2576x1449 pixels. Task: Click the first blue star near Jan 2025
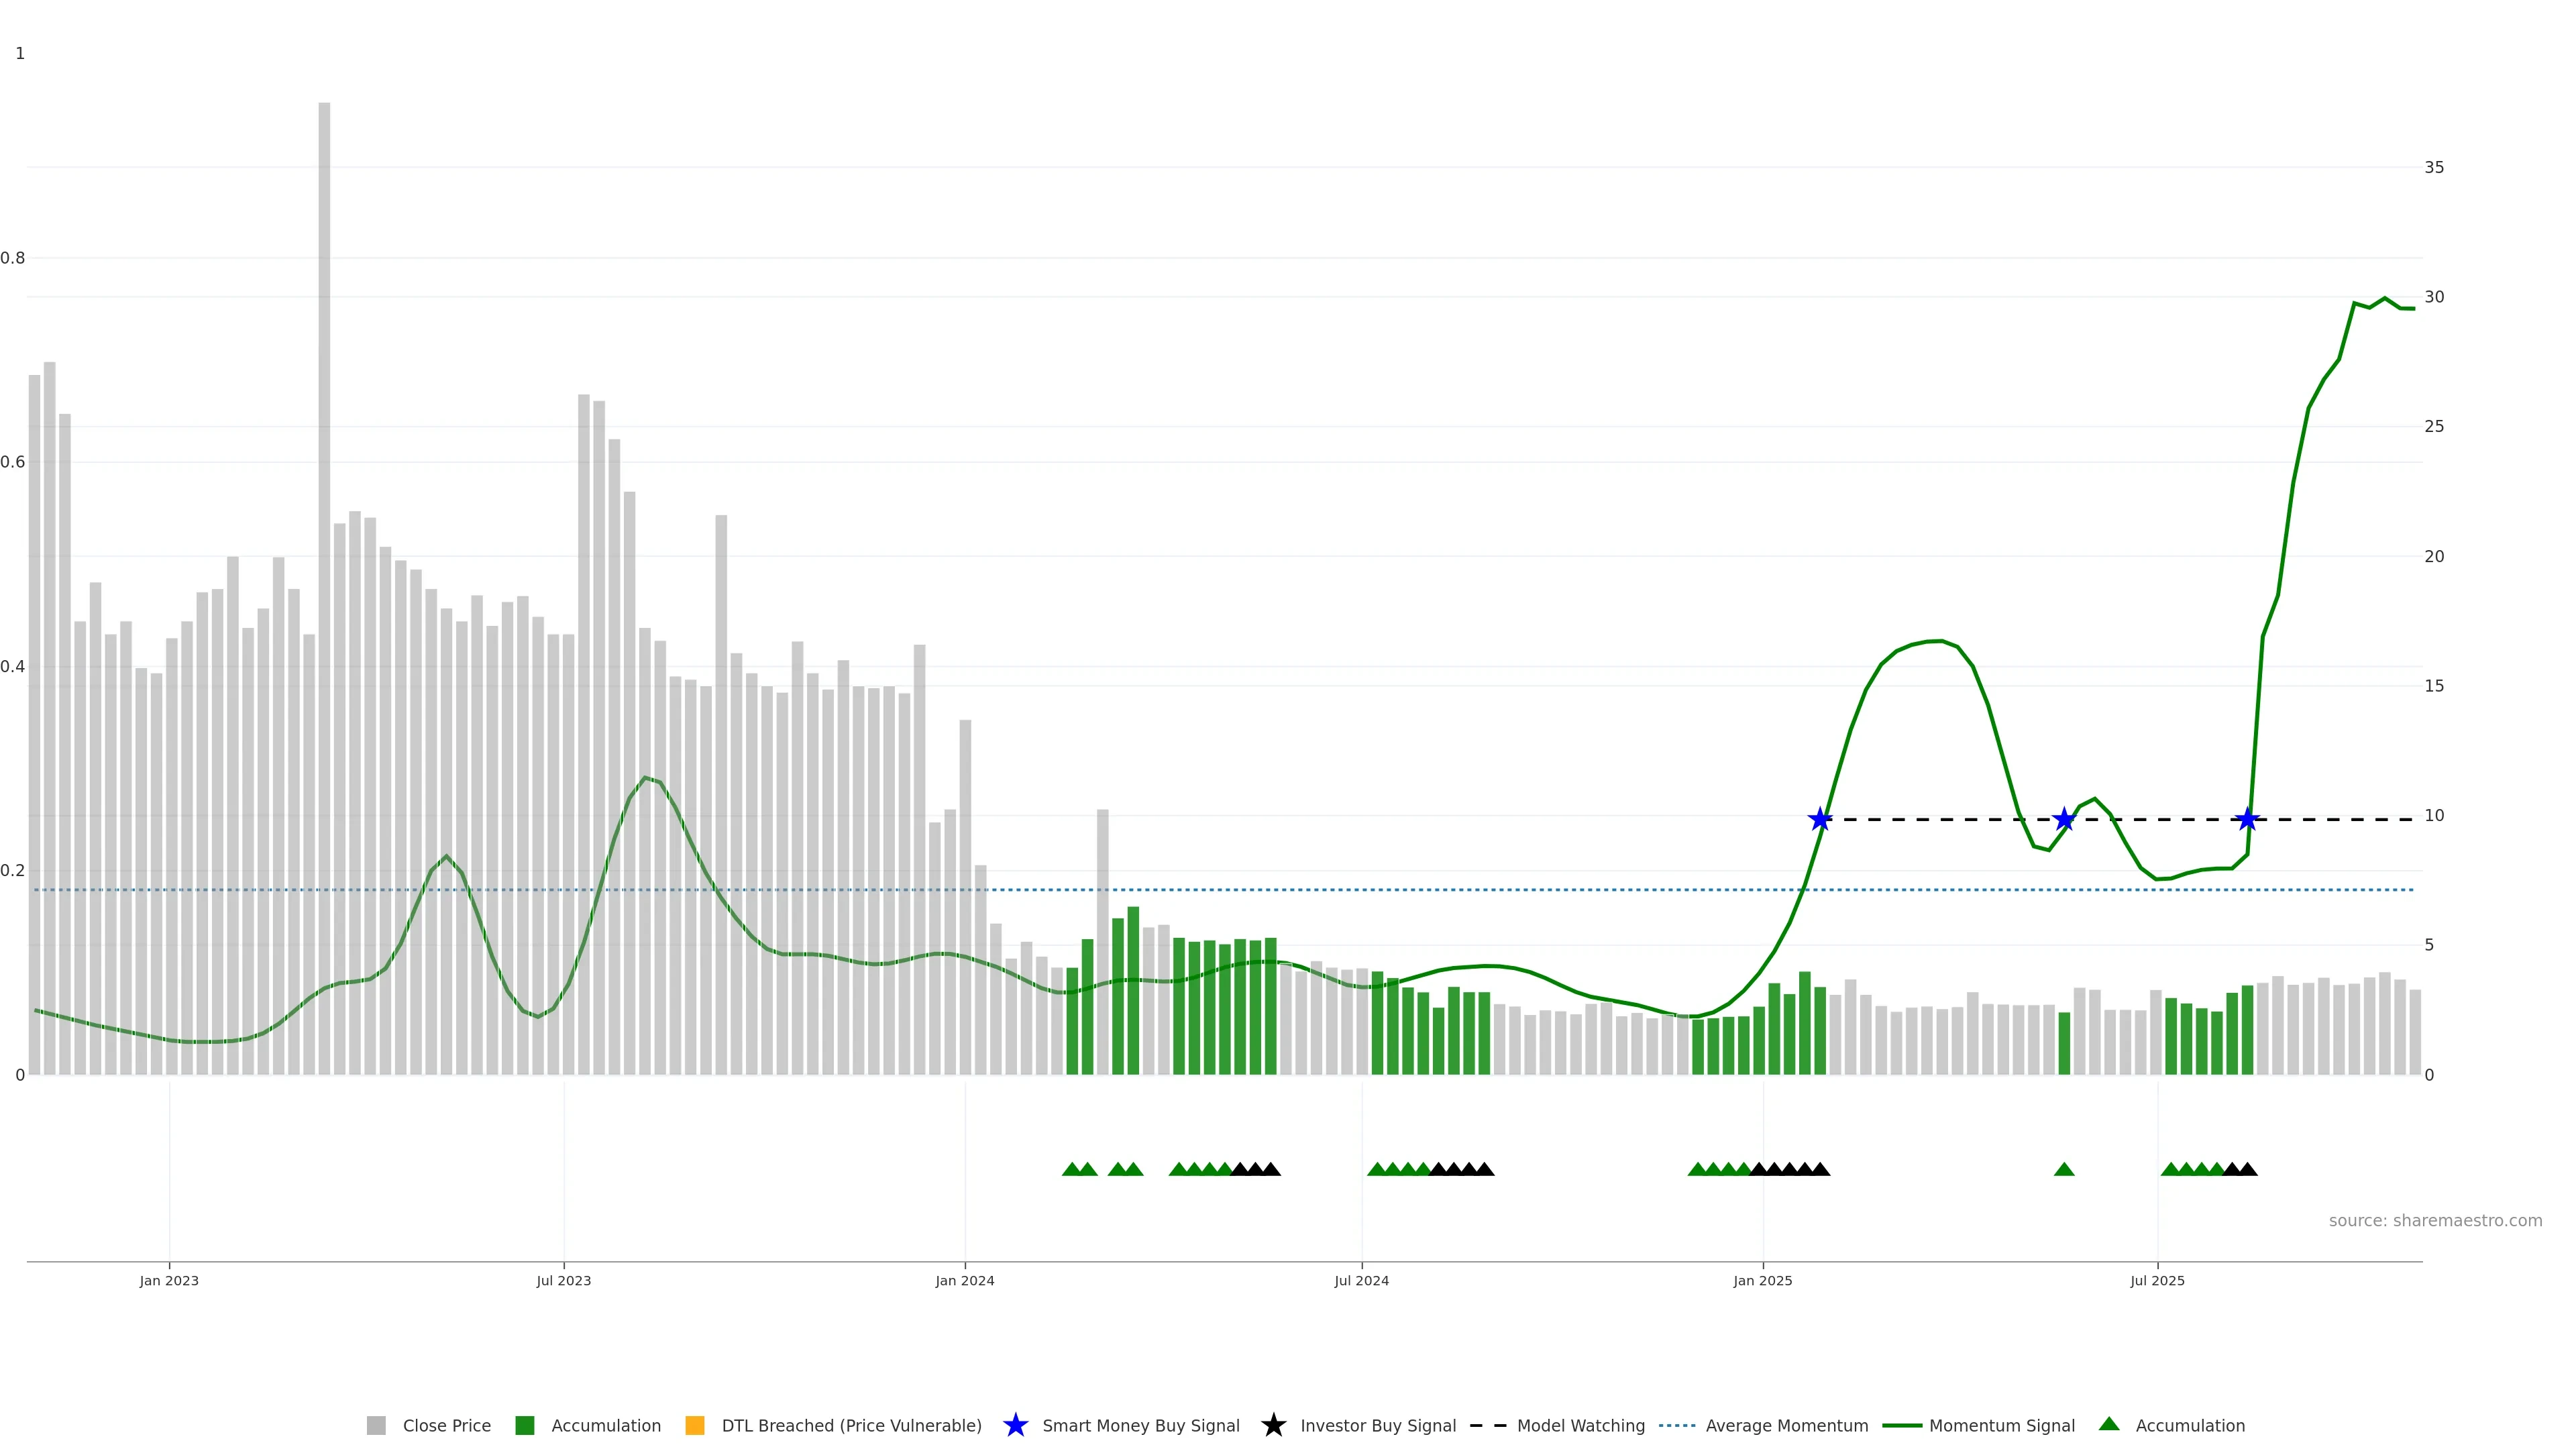click(x=1820, y=820)
